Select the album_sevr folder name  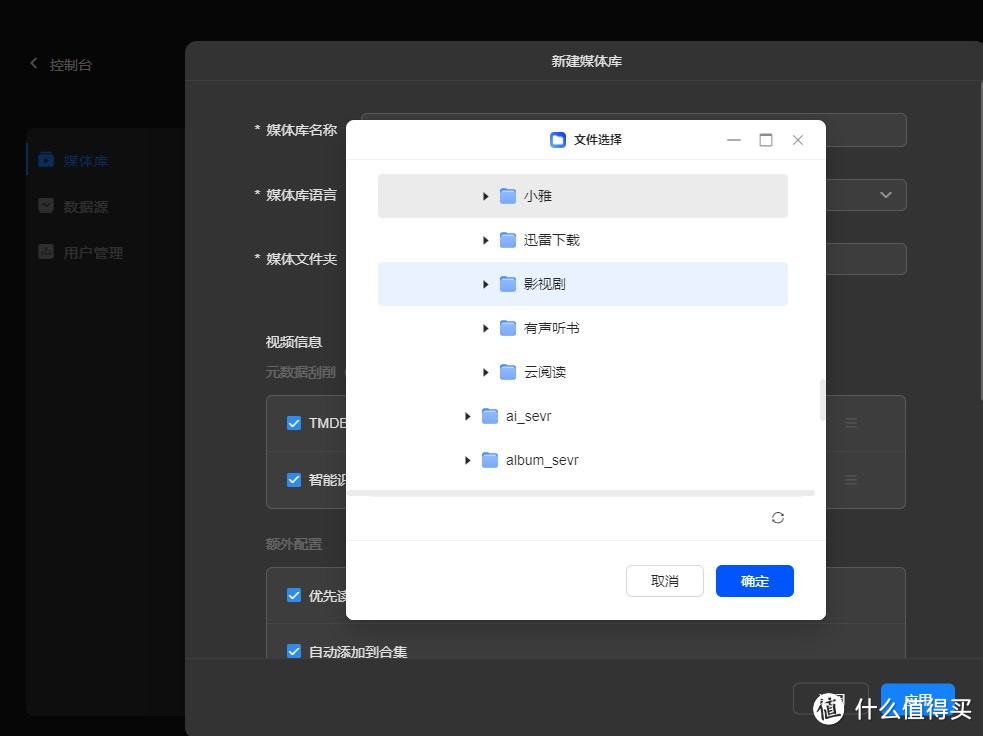[x=542, y=460]
